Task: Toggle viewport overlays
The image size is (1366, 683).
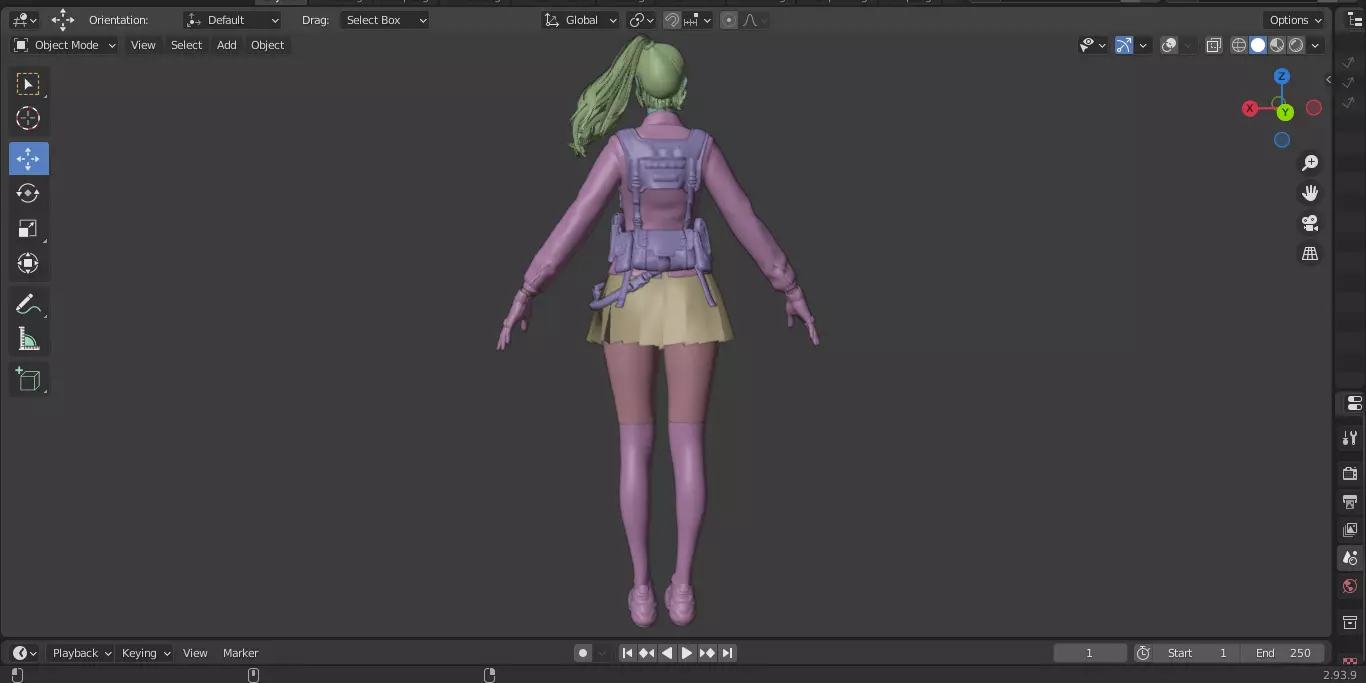Action: [1169, 45]
